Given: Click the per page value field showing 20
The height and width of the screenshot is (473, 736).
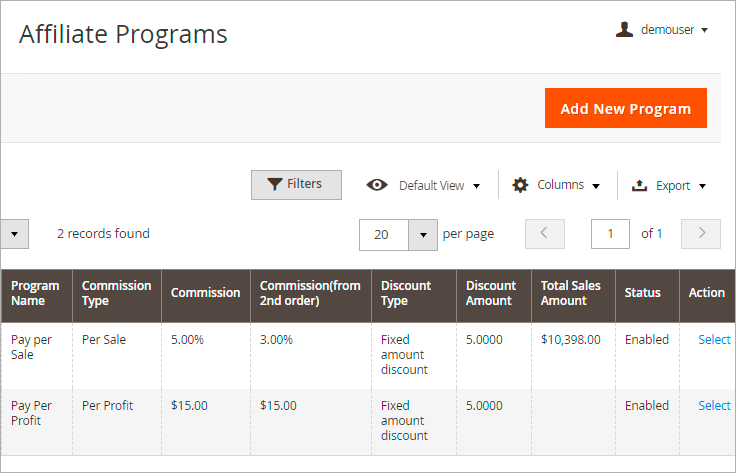Looking at the screenshot, I should click(x=384, y=234).
